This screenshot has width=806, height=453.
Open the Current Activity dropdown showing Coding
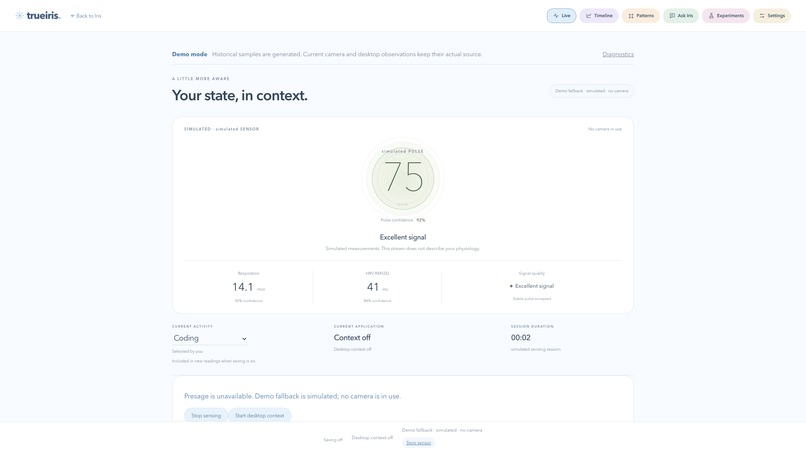click(x=210, y=338)
